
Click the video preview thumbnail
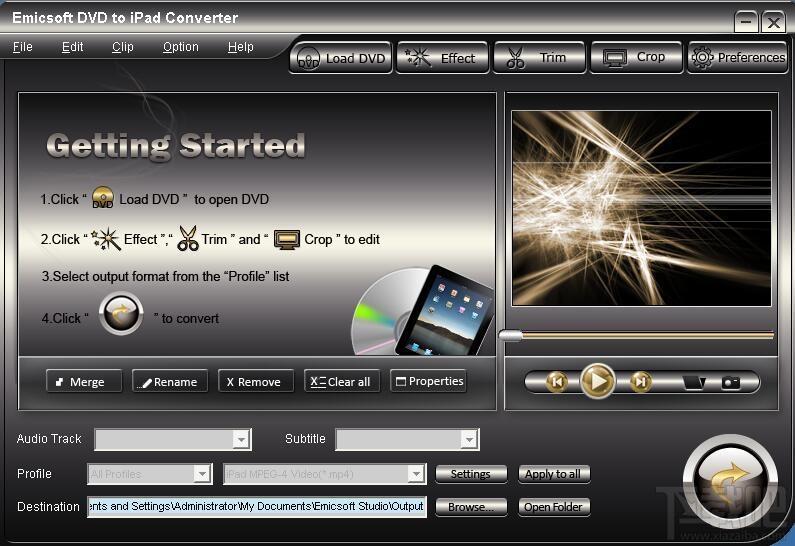coord(641,208)
